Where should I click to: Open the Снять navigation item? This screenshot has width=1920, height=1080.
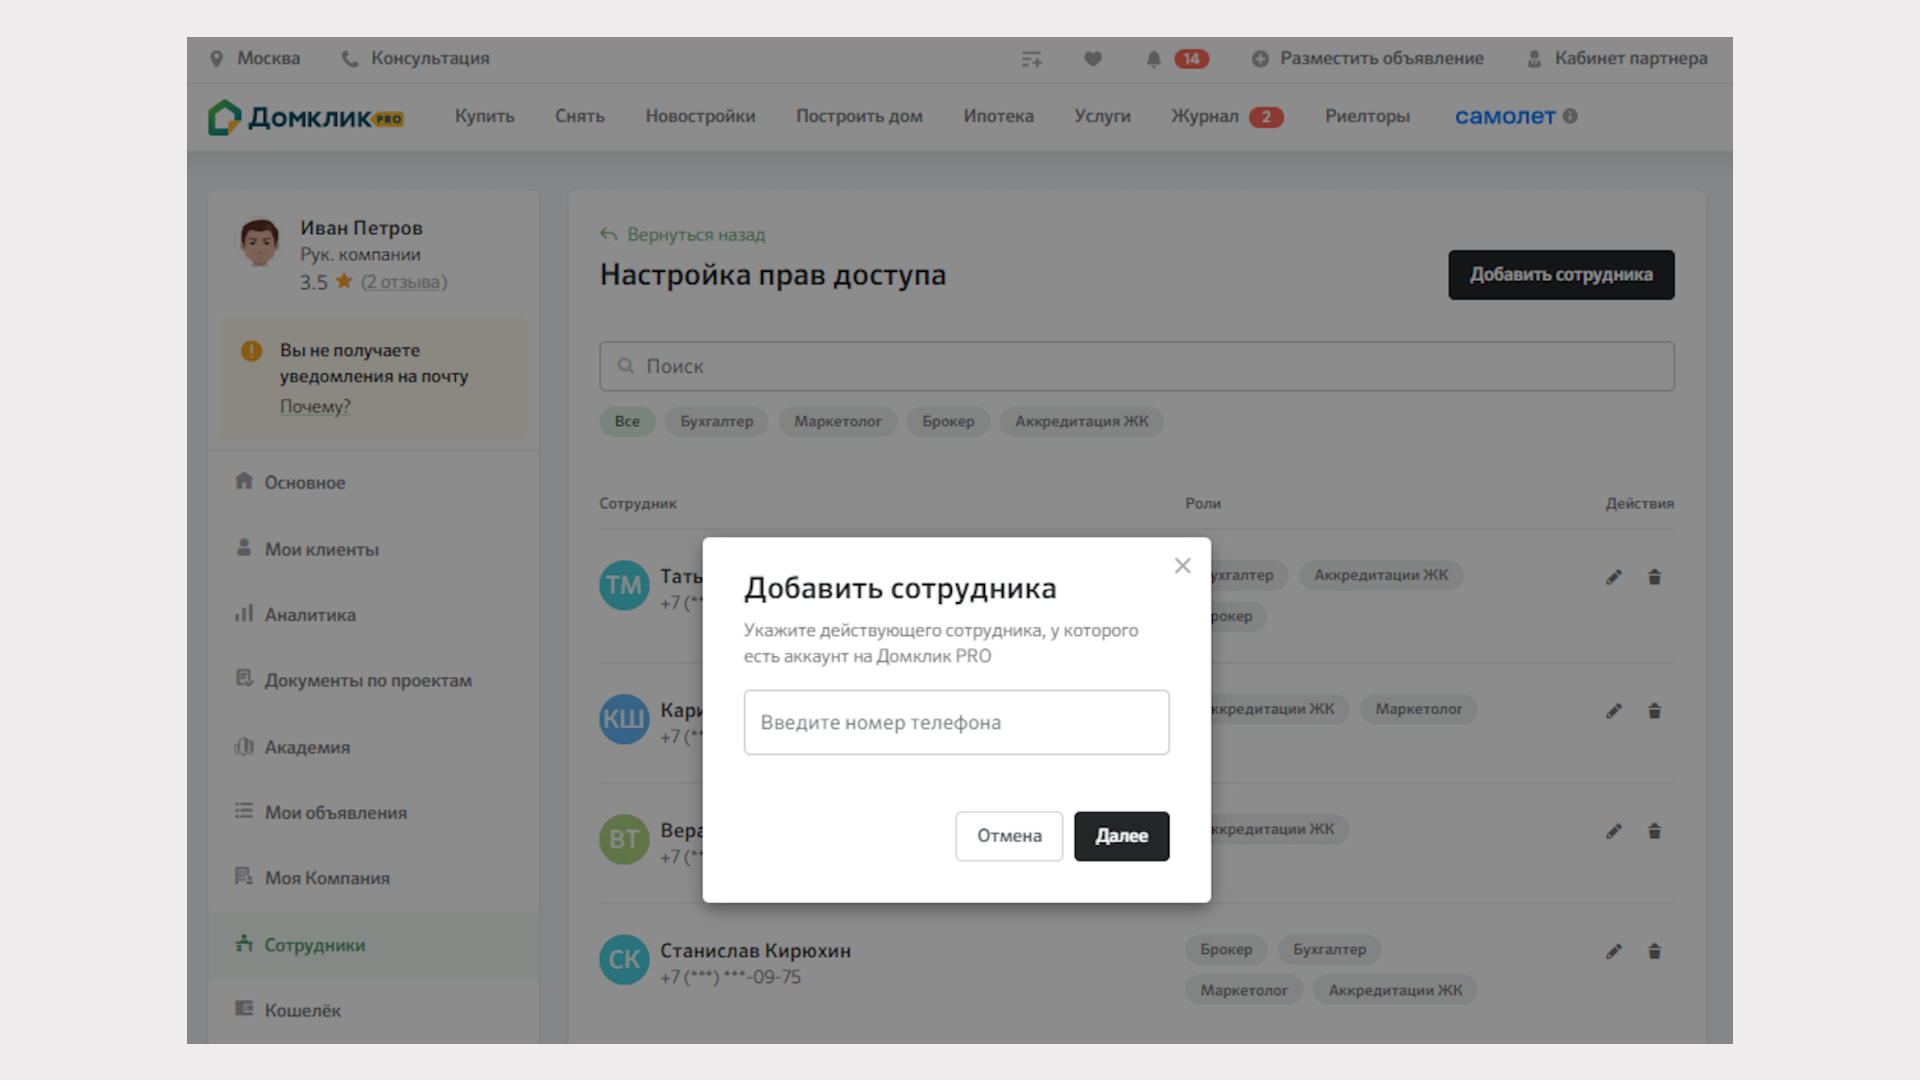tap(580, 117)
